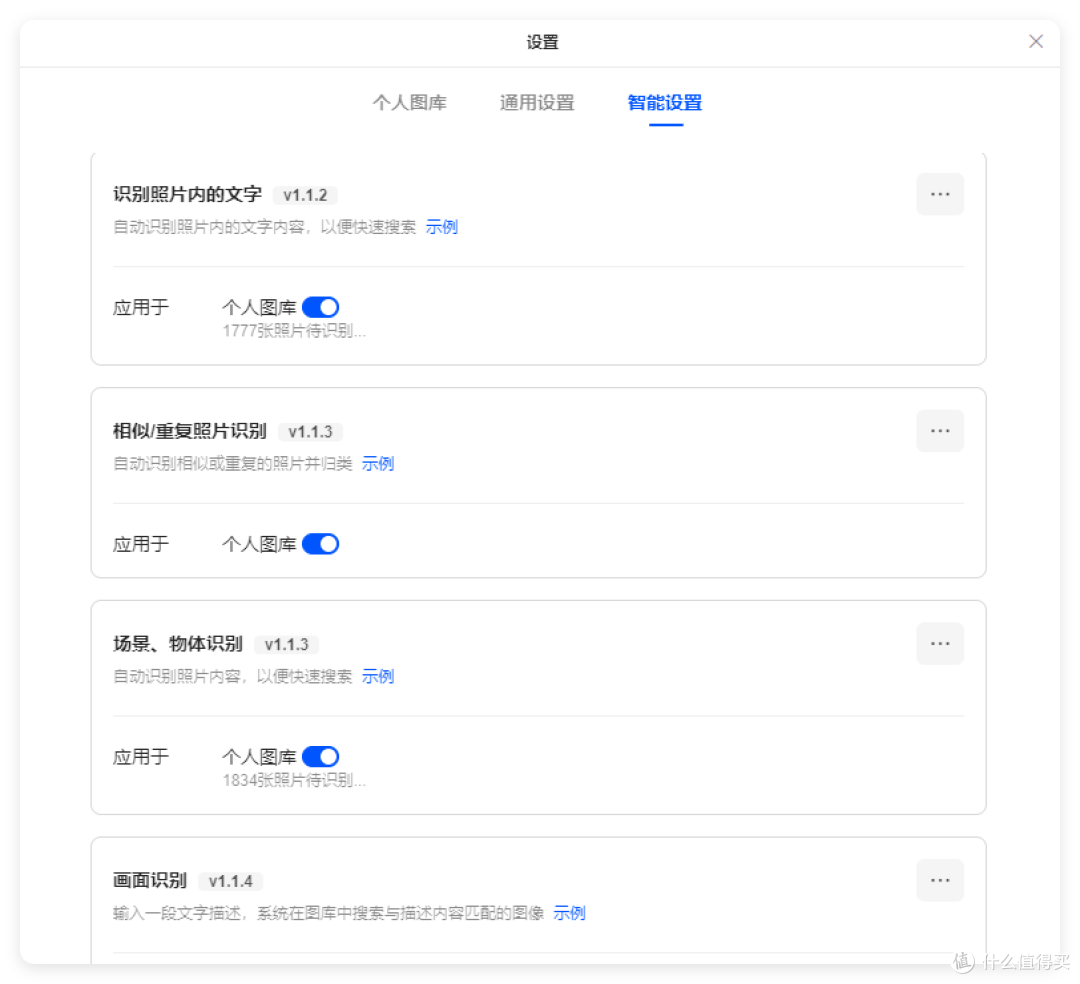The width and height of the screenshot is (1080, 984).
Task: Click the v1.1.4 version badge
Action: coord(231,881)
